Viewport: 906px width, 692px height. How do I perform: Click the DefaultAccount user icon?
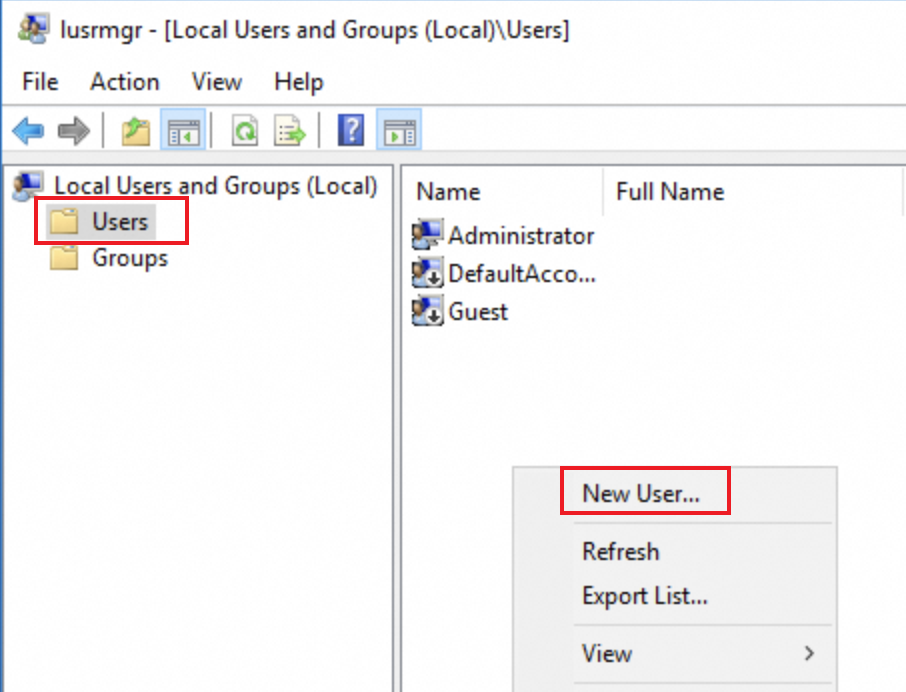click(428, 273)
